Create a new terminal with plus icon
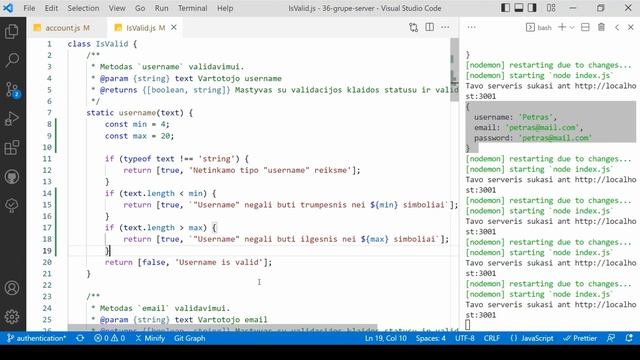The height and width of the screenshot is (360, 640). point(562,27)
